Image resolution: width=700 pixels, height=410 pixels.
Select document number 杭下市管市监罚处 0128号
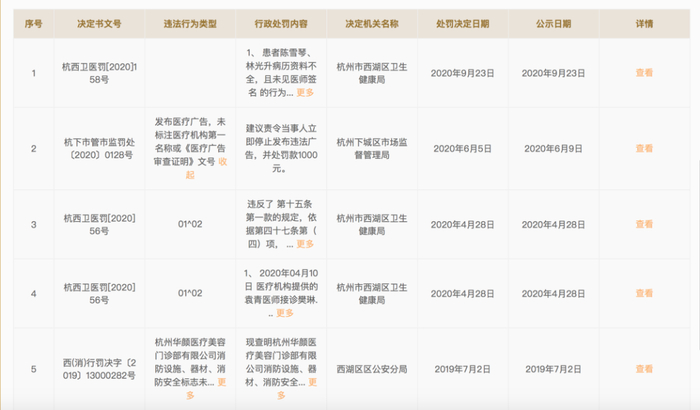(x=99, y=149)
